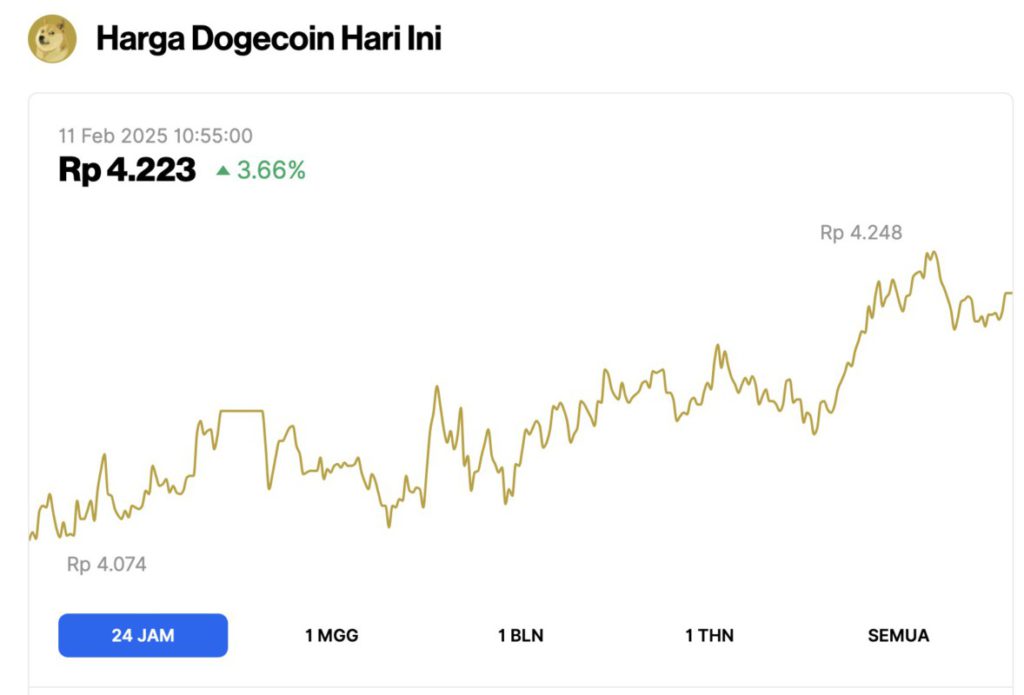Click the deepest mid-chart trough on the line
The width and height of the screenshot is (1024, 695).
(x=389, y=525)
